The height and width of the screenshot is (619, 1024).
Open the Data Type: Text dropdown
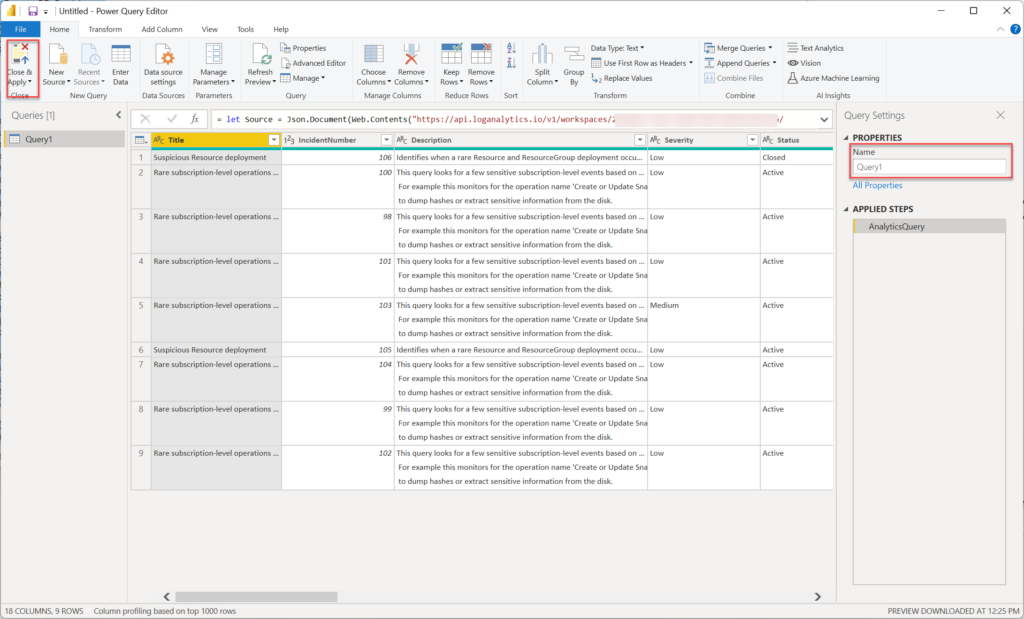point(617,48)
